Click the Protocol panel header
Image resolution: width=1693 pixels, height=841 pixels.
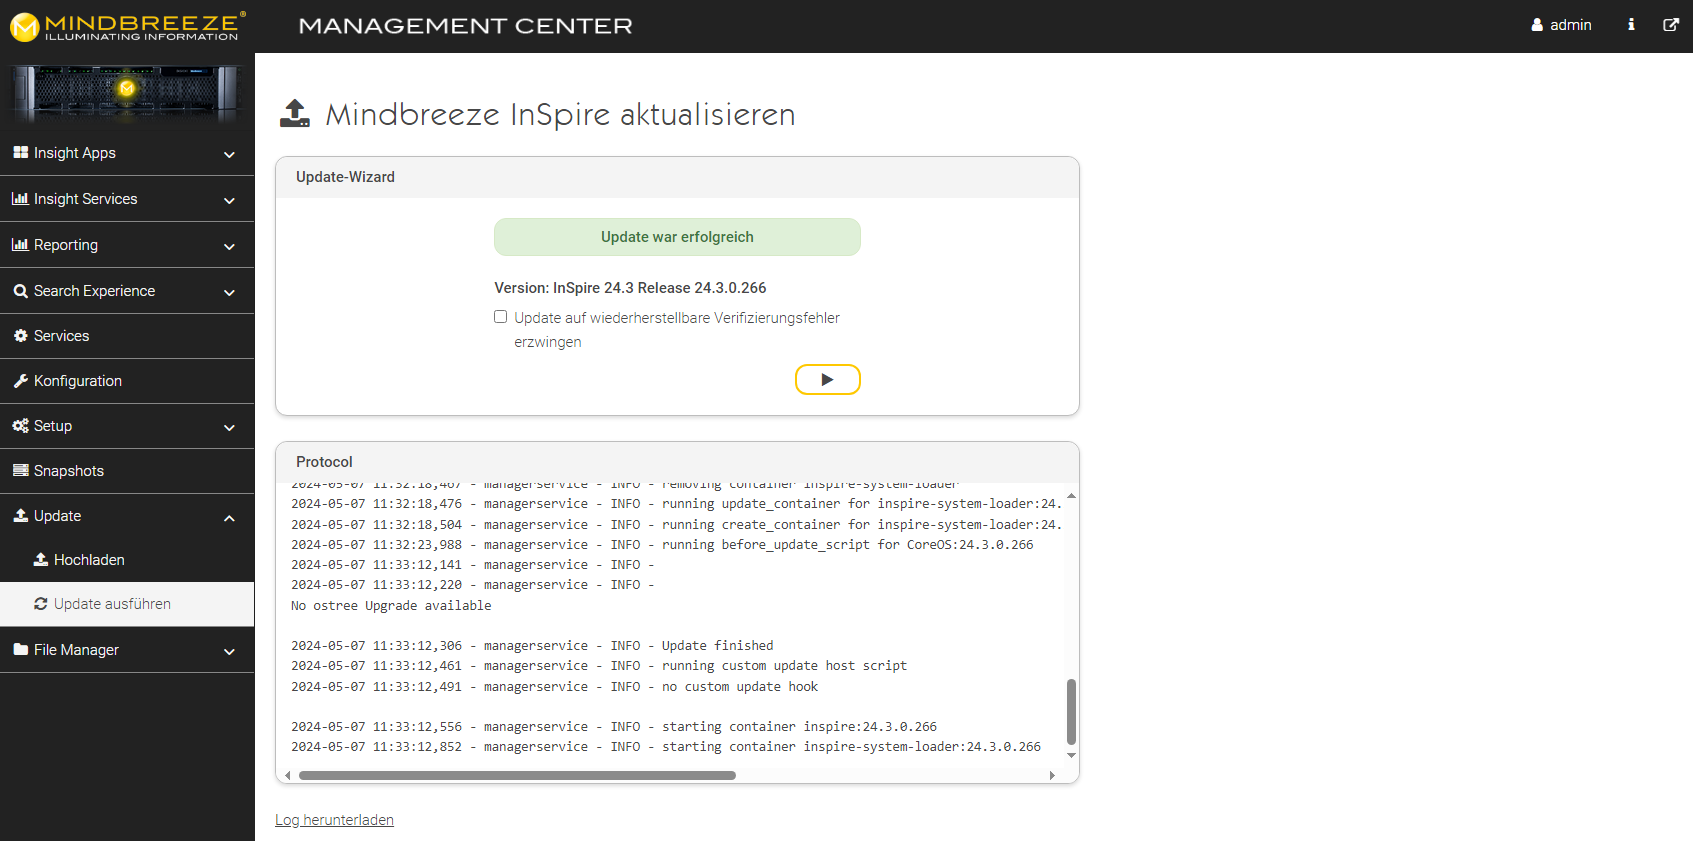click(677, 462)
